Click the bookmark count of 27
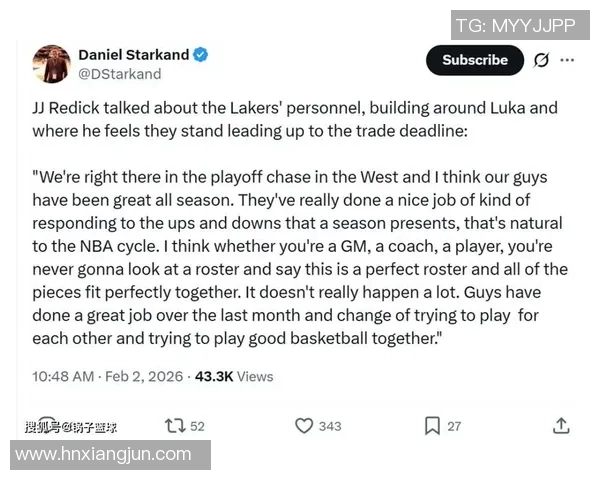This screenshot has width=600, height=480. [x=454, y=426]
